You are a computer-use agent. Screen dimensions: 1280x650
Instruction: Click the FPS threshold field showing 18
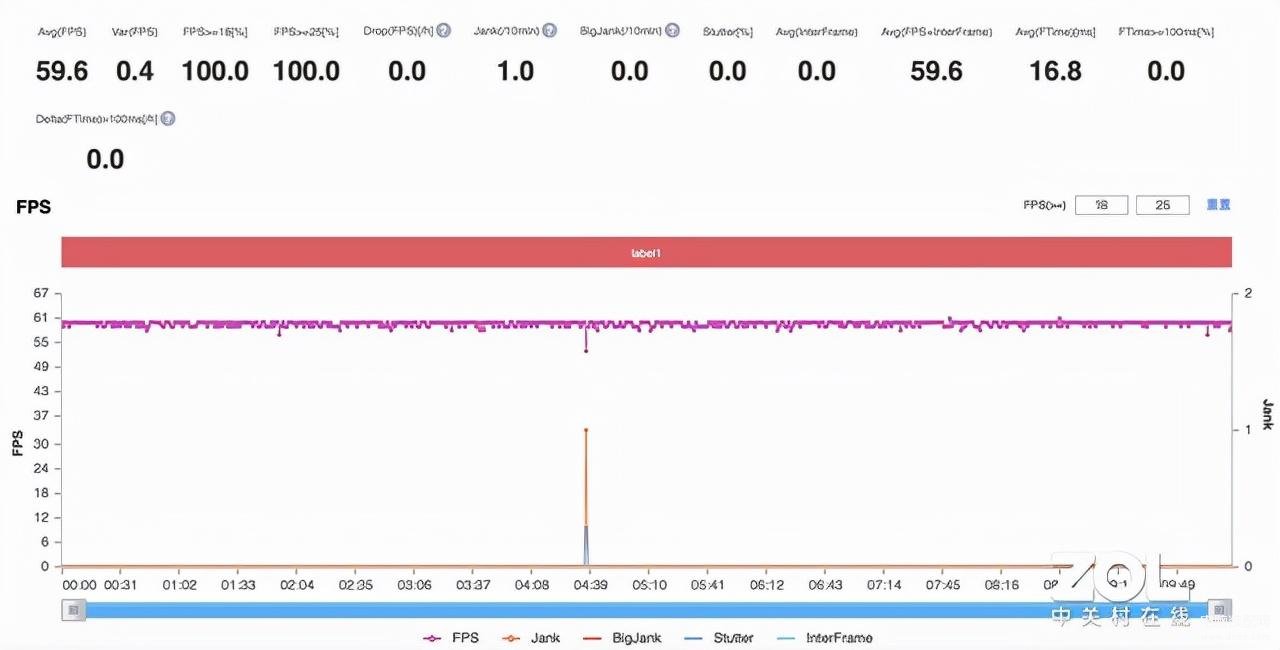pos(1102,205)
